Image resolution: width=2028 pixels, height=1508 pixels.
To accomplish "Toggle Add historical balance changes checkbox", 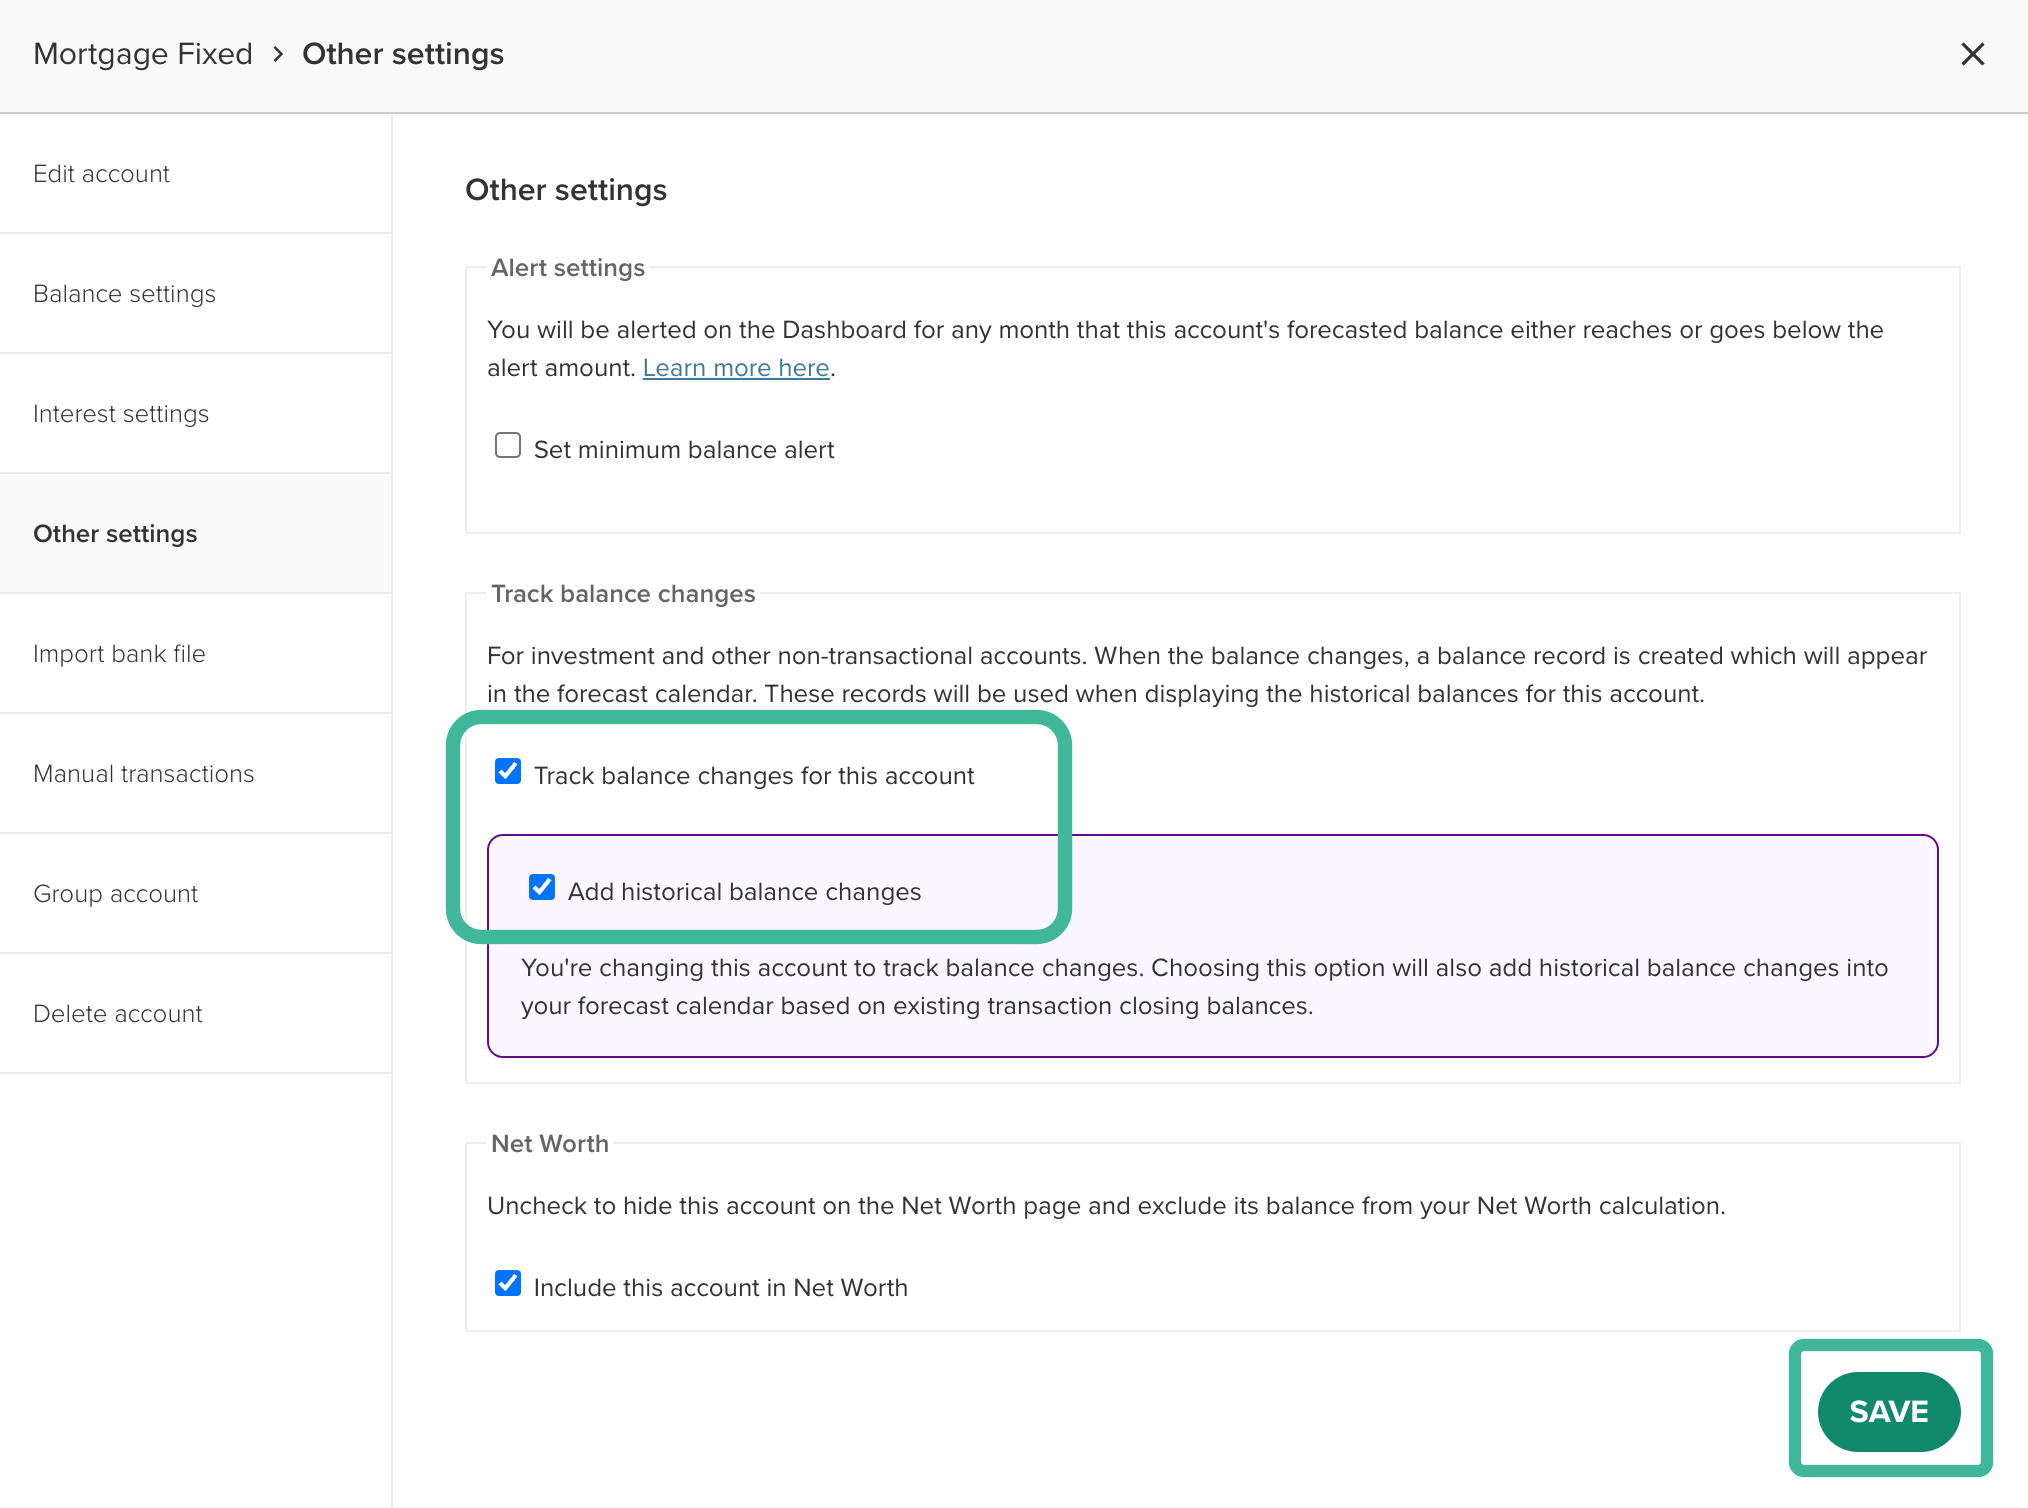I will 542,887.
